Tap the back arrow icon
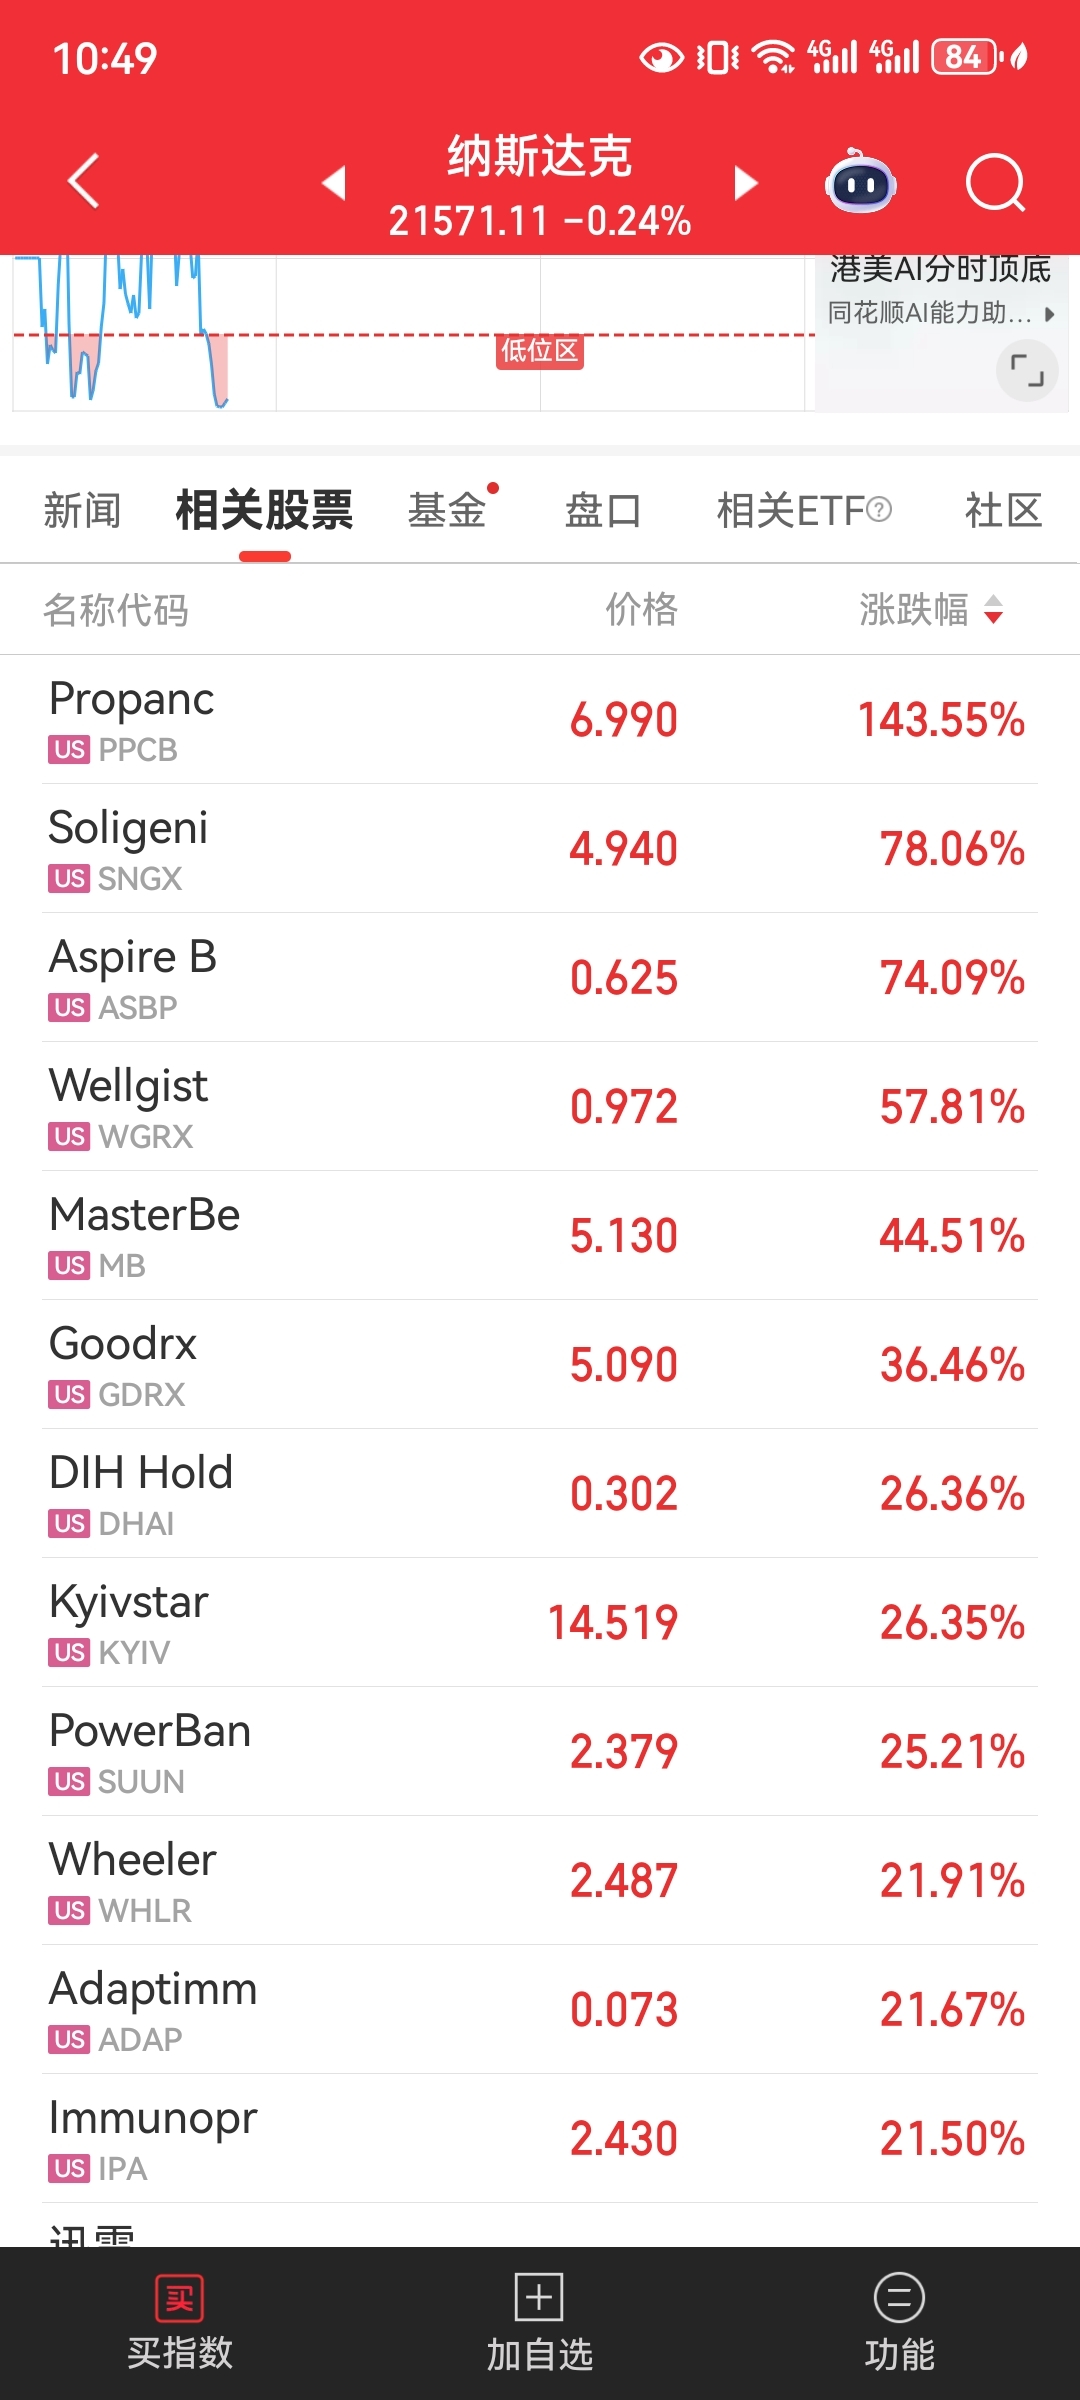 point(84,181)
